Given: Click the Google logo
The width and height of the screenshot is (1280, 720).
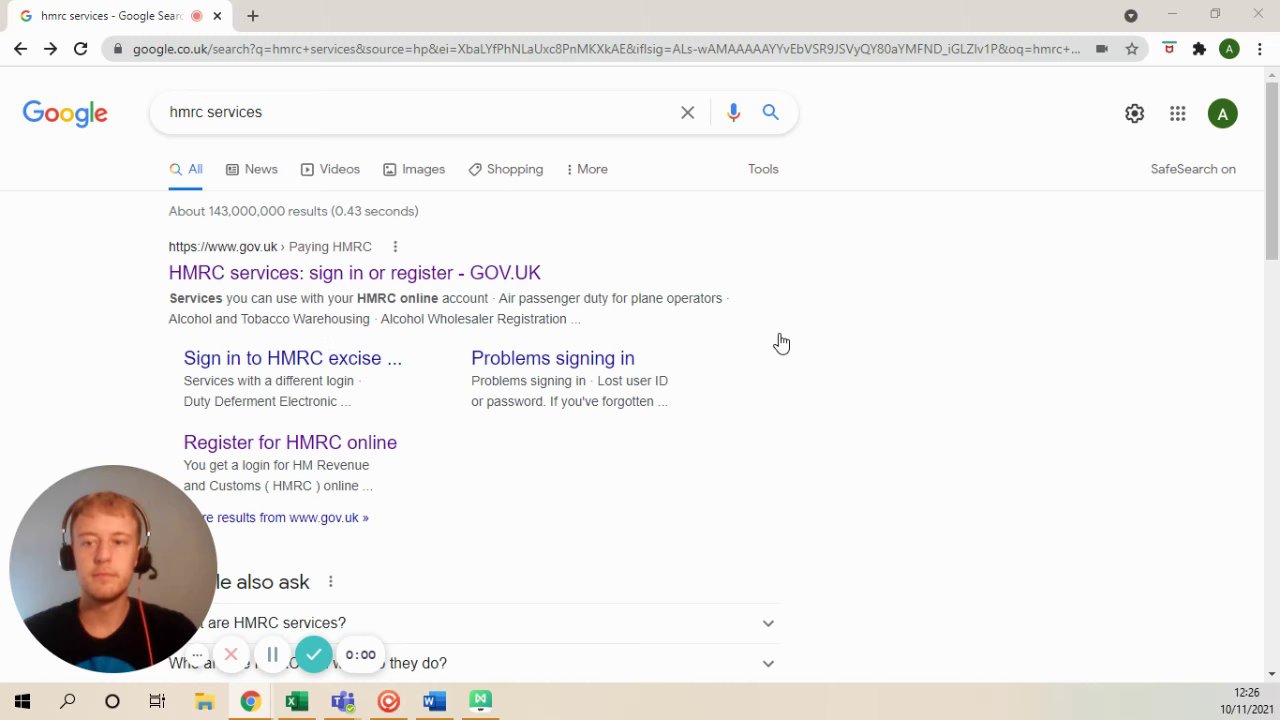Looking at the screenshot, I should pos(65,113).
